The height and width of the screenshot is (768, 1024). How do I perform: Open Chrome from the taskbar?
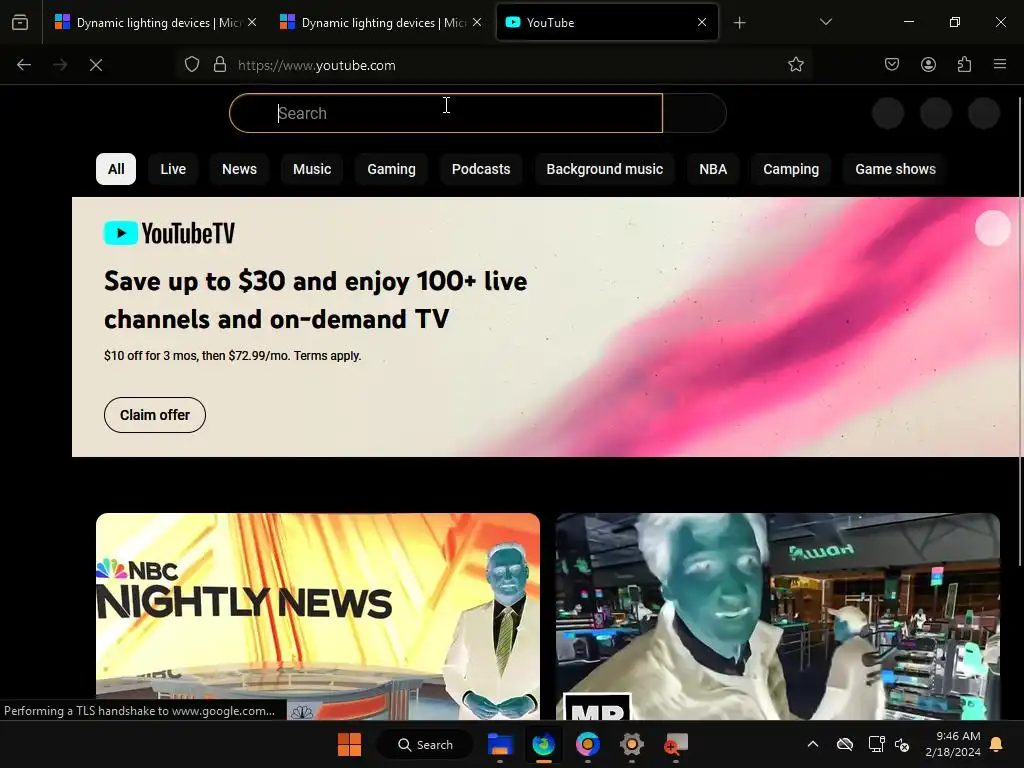point(587,744)
